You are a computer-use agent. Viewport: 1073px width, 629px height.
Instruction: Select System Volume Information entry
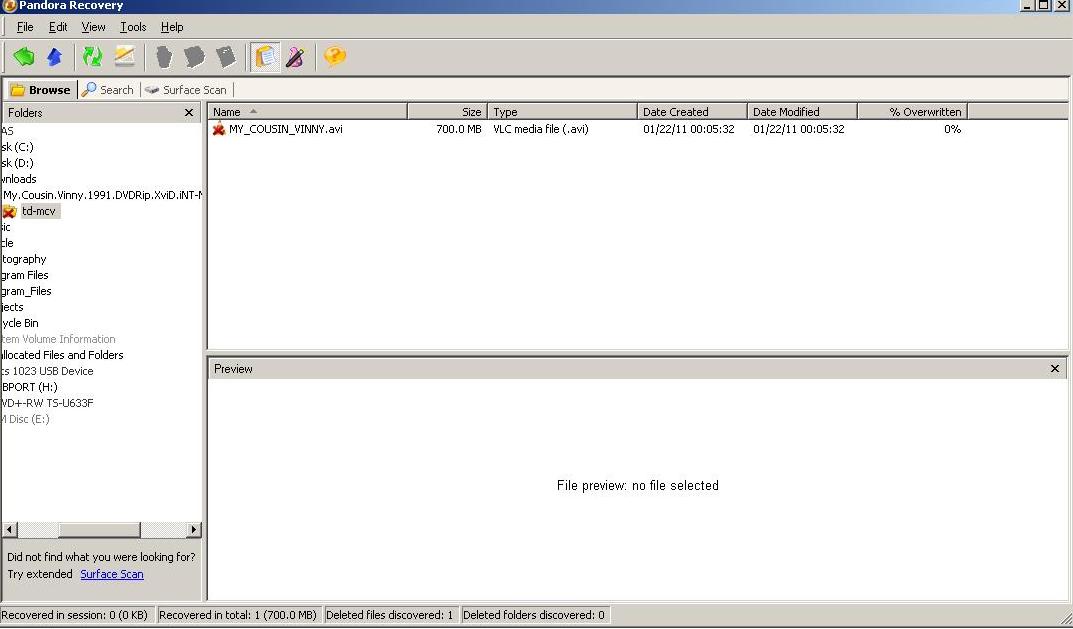click(58, 339)
